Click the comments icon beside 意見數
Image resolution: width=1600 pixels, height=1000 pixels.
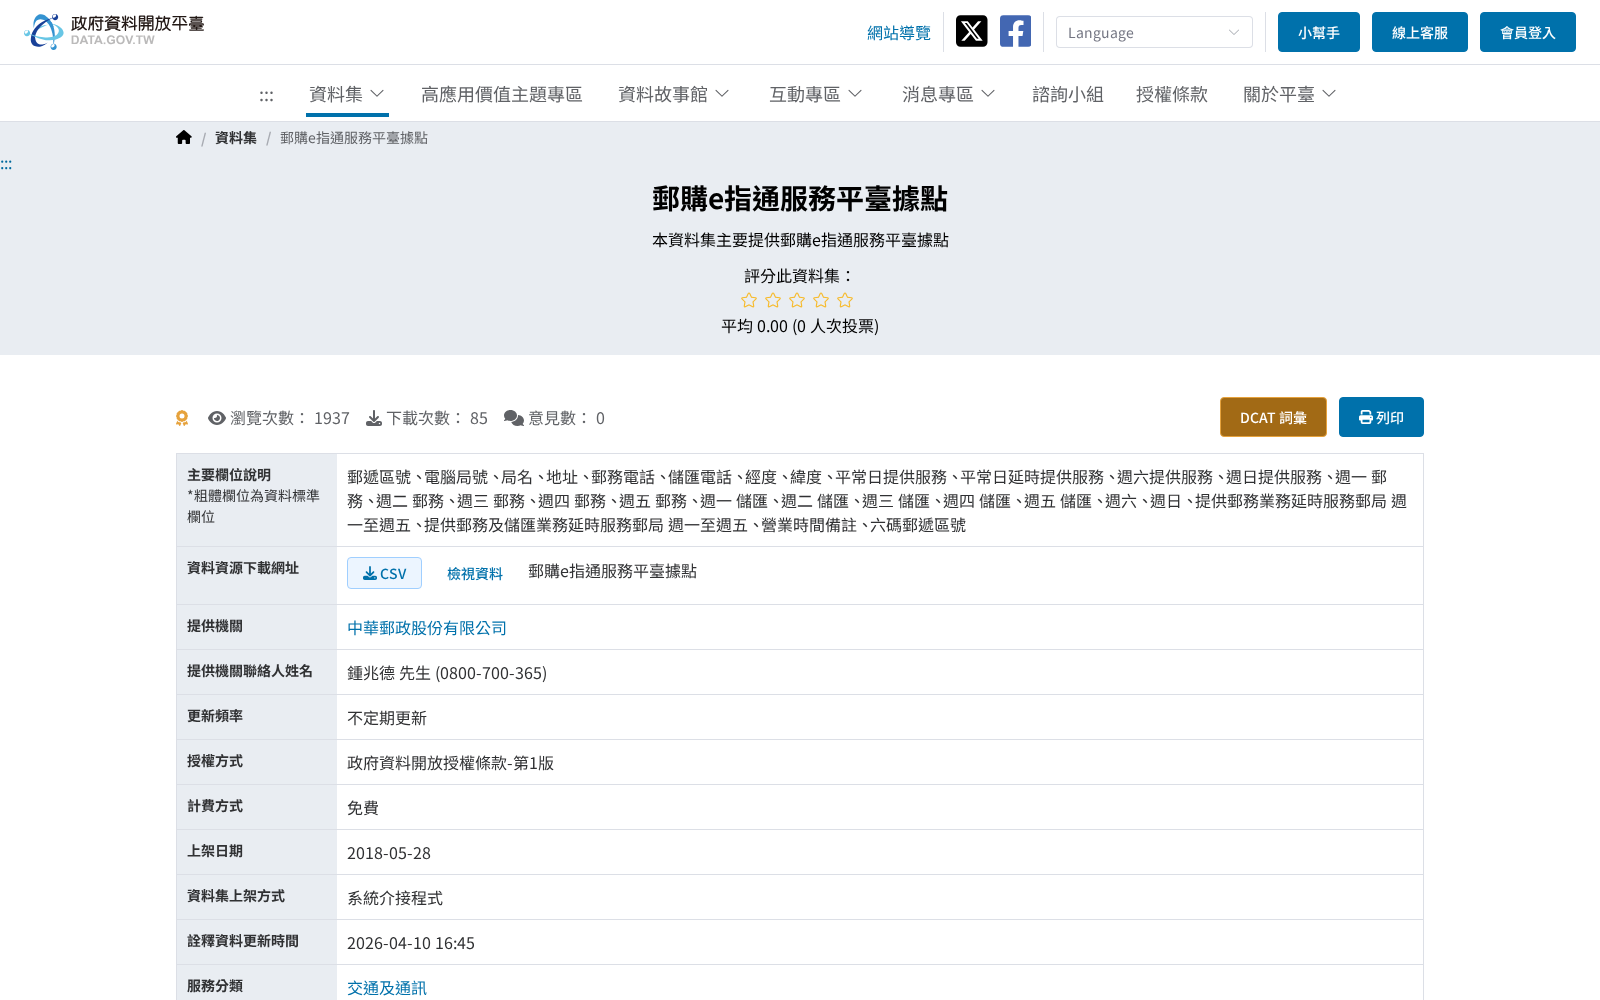[x=514, y=418]
